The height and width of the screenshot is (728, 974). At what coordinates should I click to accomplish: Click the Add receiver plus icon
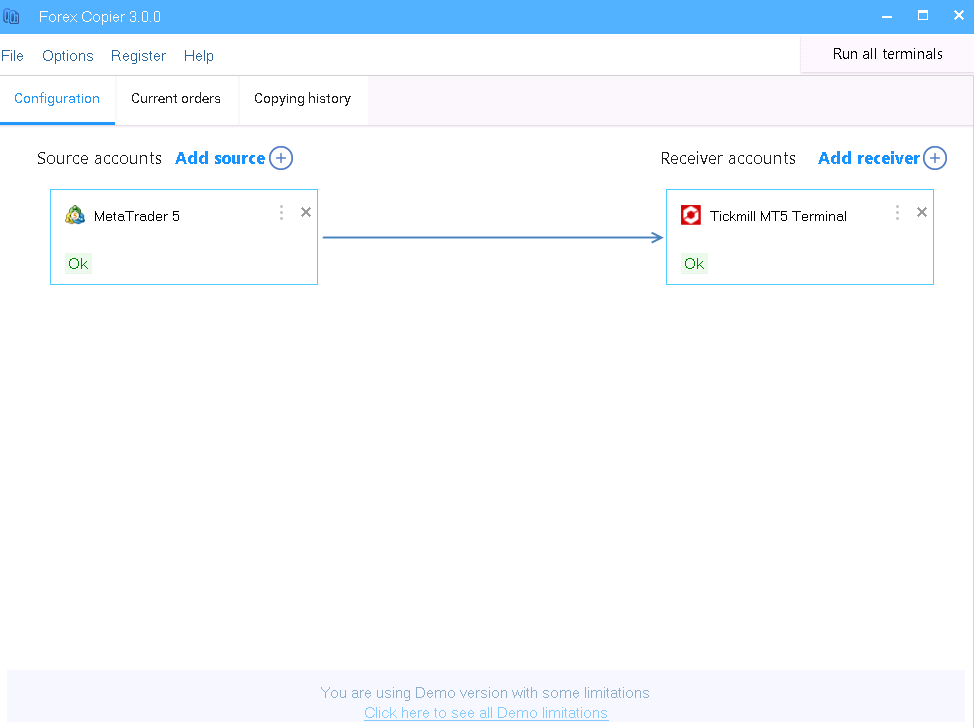click(935, 158)
